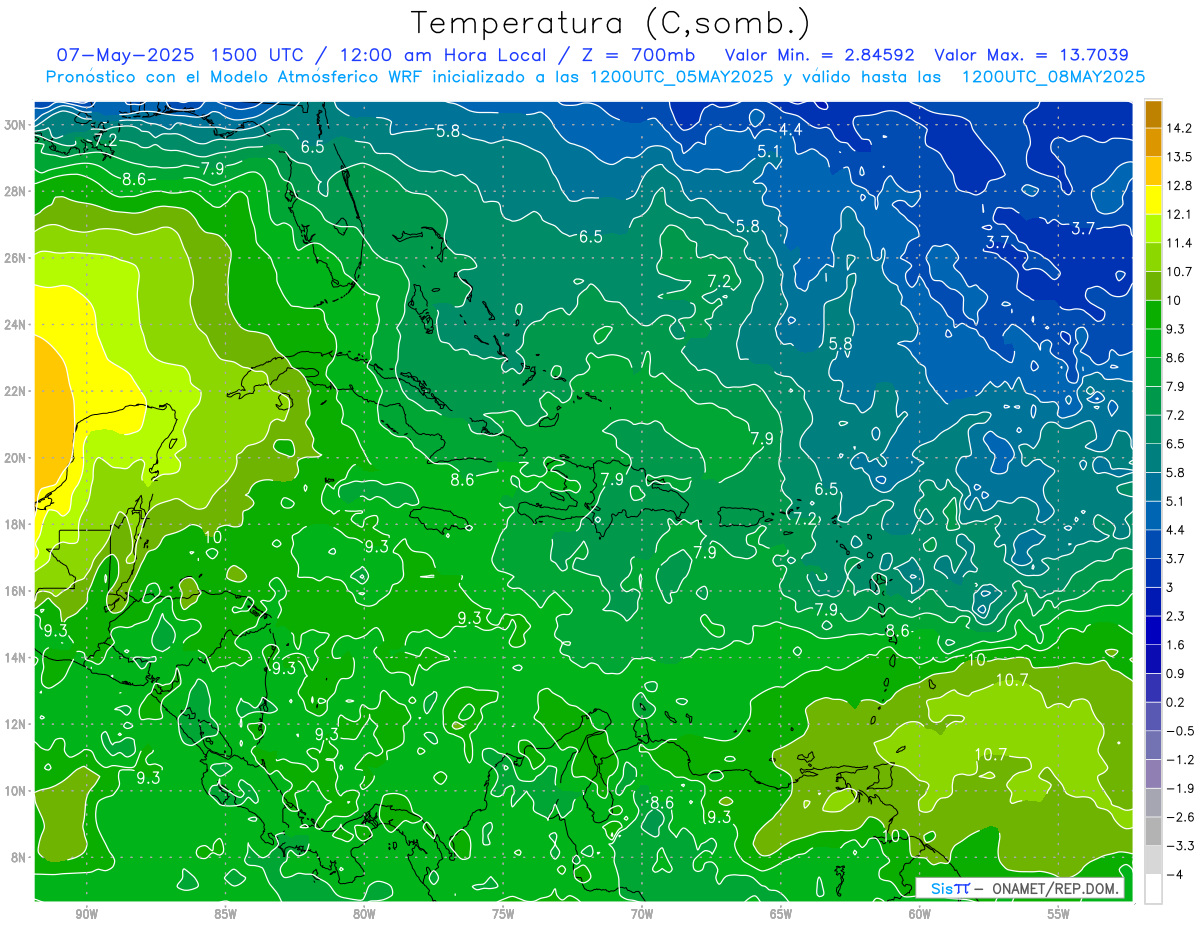
Task: Click the -3.3 colorbar label
Action: tap(1180, 846)
